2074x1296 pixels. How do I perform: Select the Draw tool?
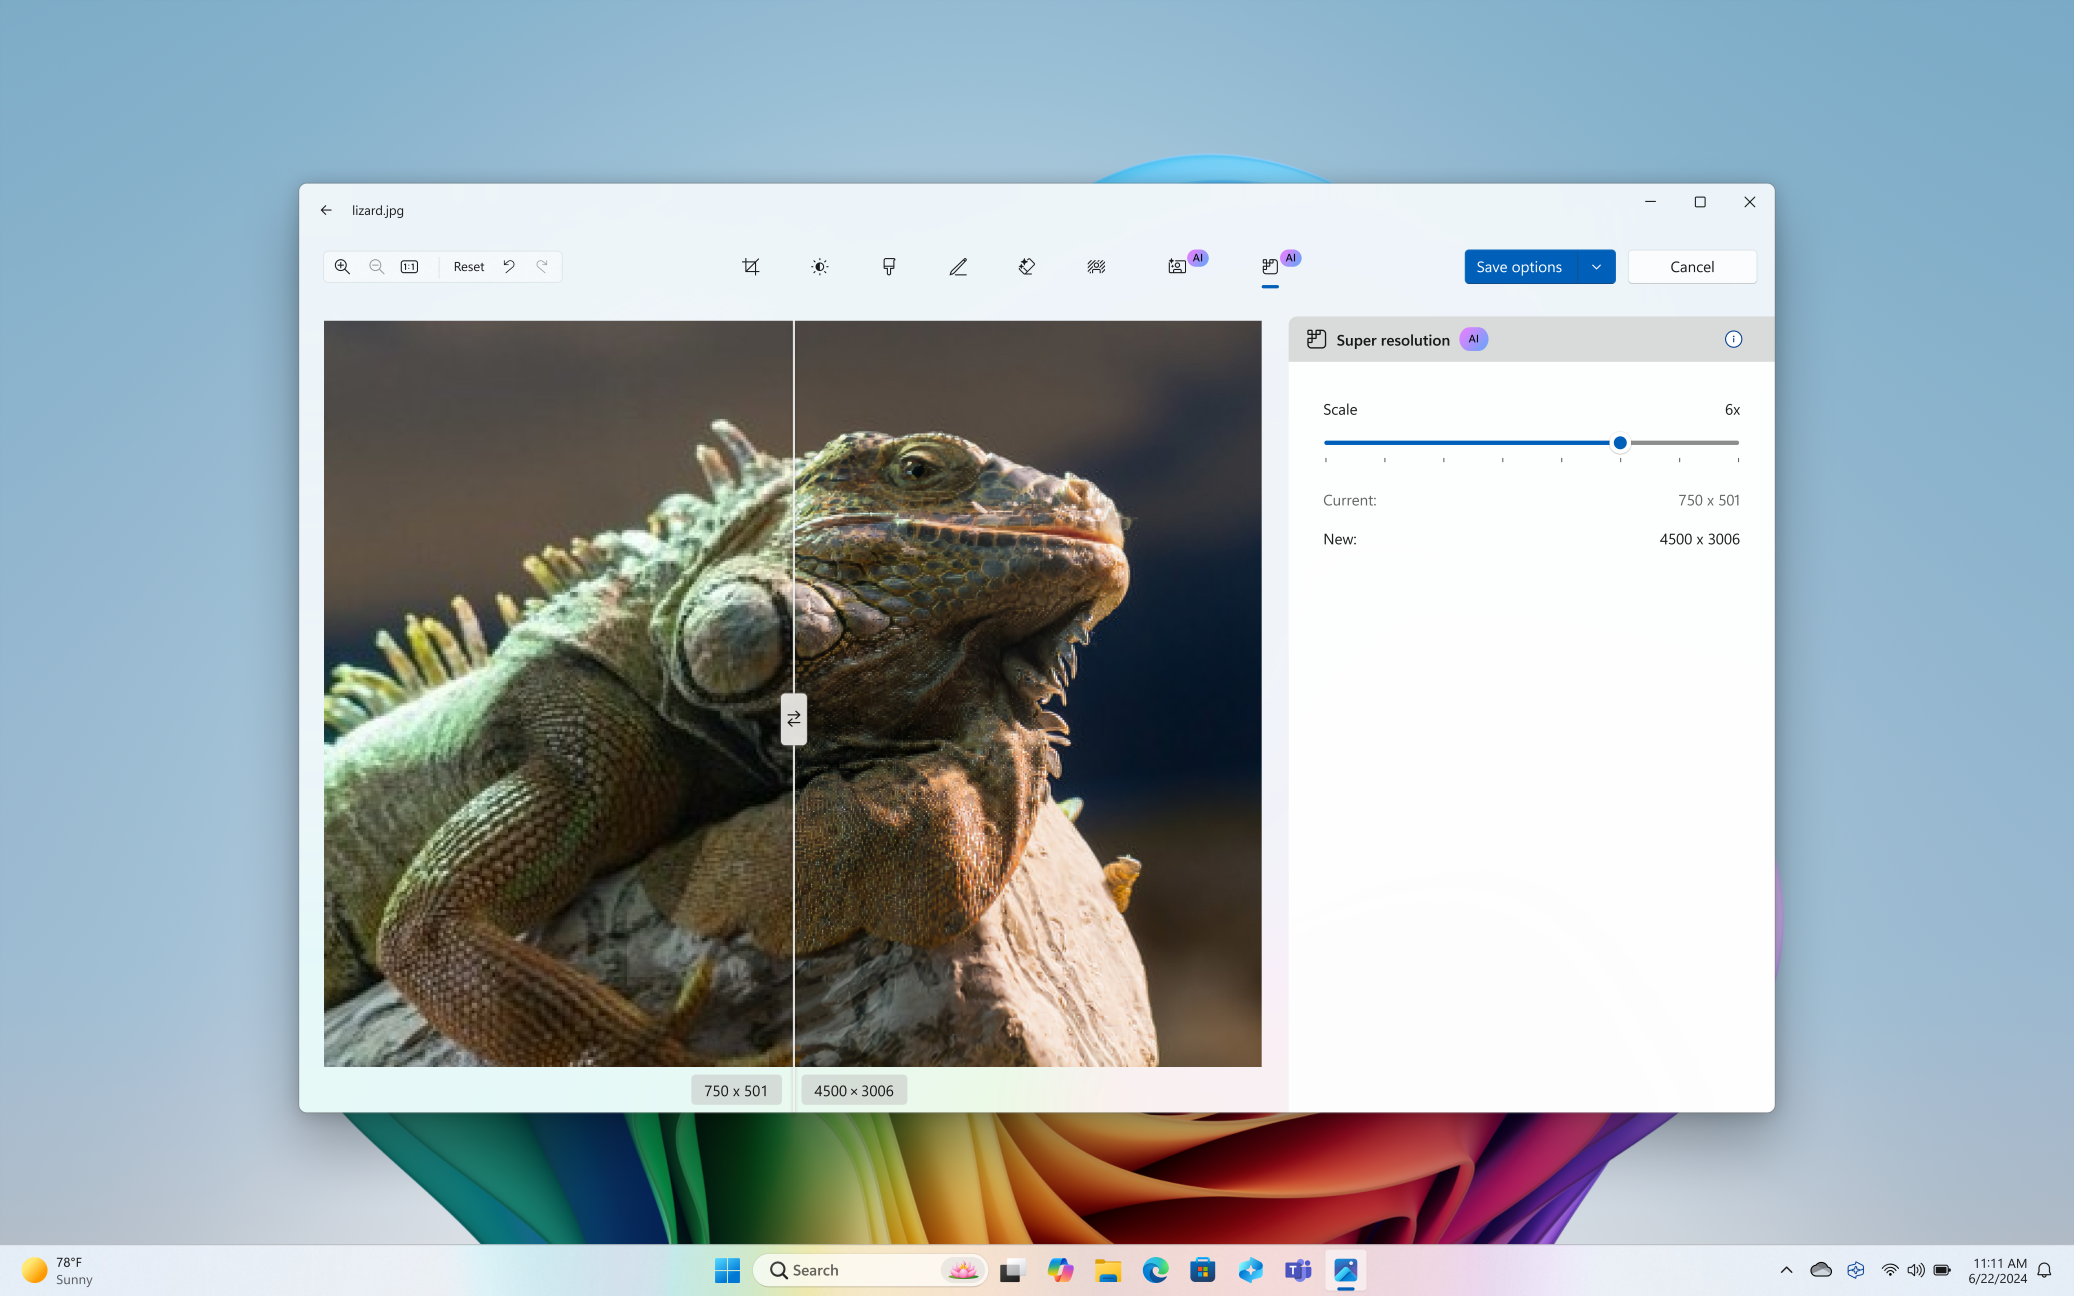coord(957,266)
